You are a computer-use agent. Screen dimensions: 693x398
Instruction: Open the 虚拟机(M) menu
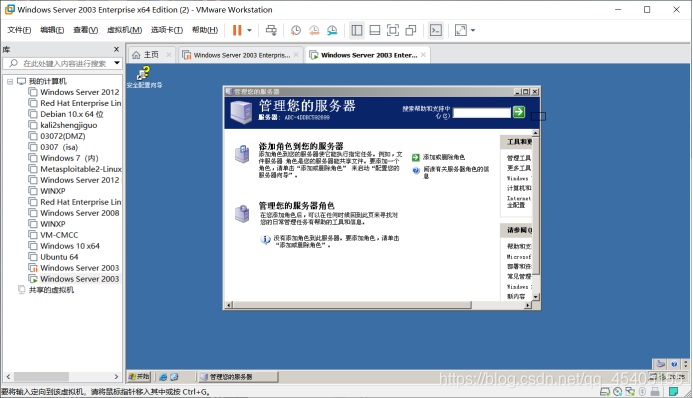124,30
